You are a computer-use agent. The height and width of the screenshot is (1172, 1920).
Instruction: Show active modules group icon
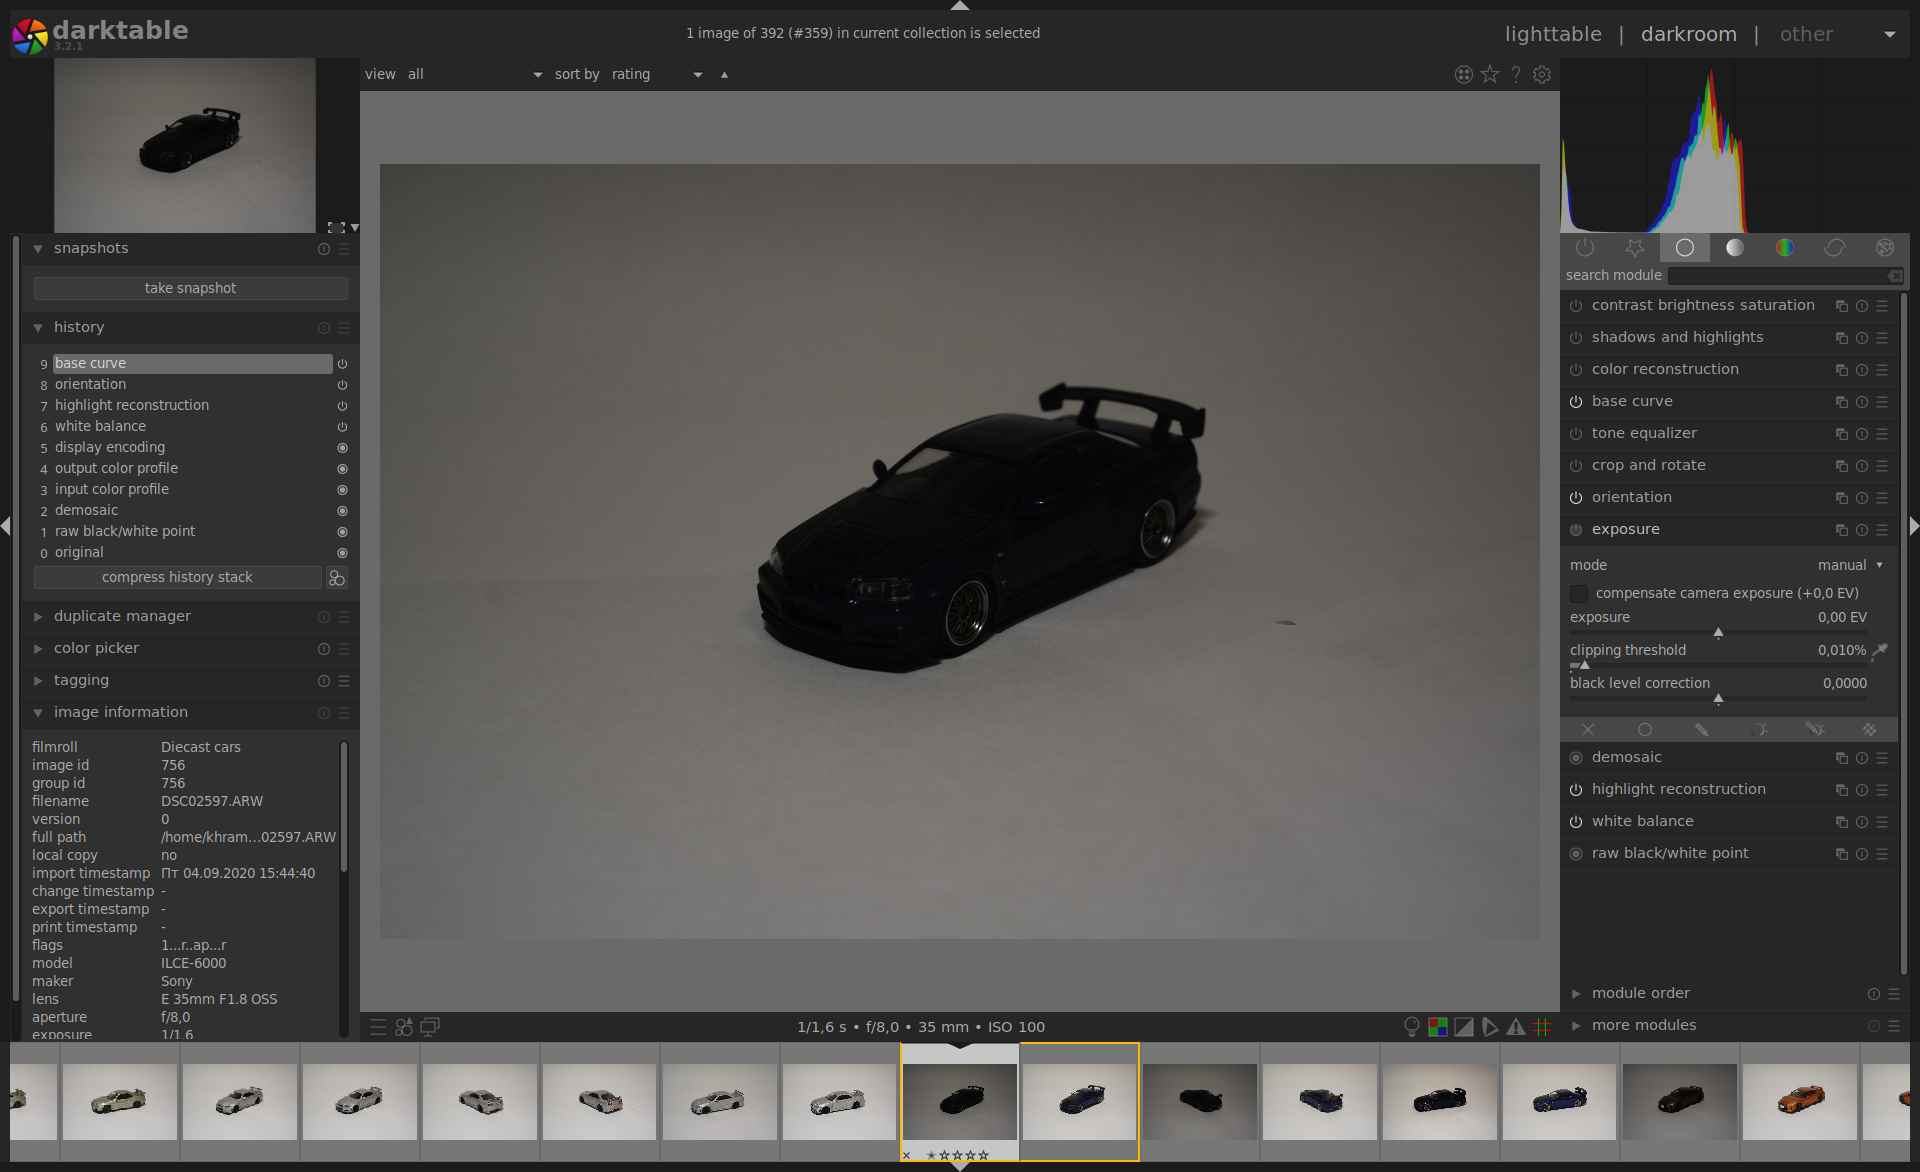1585,247
